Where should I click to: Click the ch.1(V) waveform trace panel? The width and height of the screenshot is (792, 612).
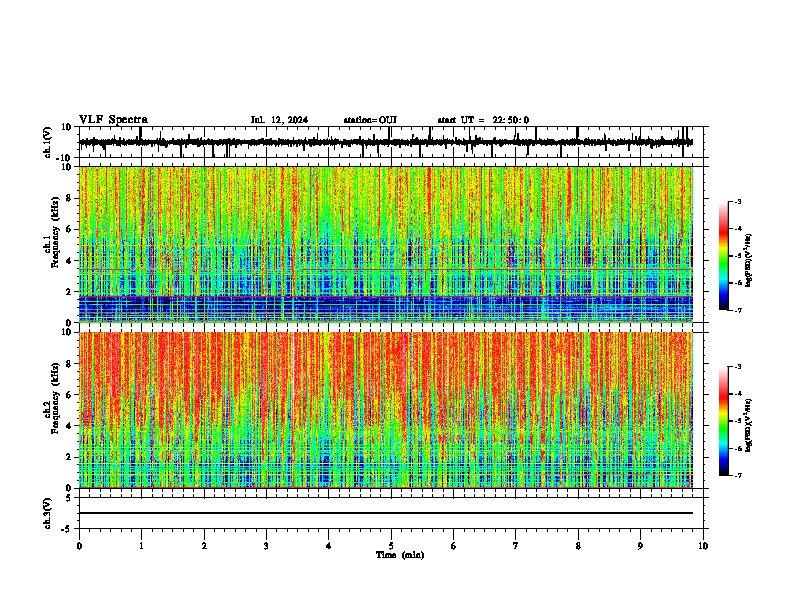coord(391,142)
